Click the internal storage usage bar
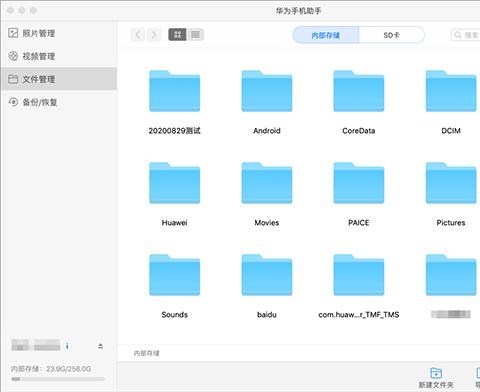480x392 pixels. click(x=58, y=379)
